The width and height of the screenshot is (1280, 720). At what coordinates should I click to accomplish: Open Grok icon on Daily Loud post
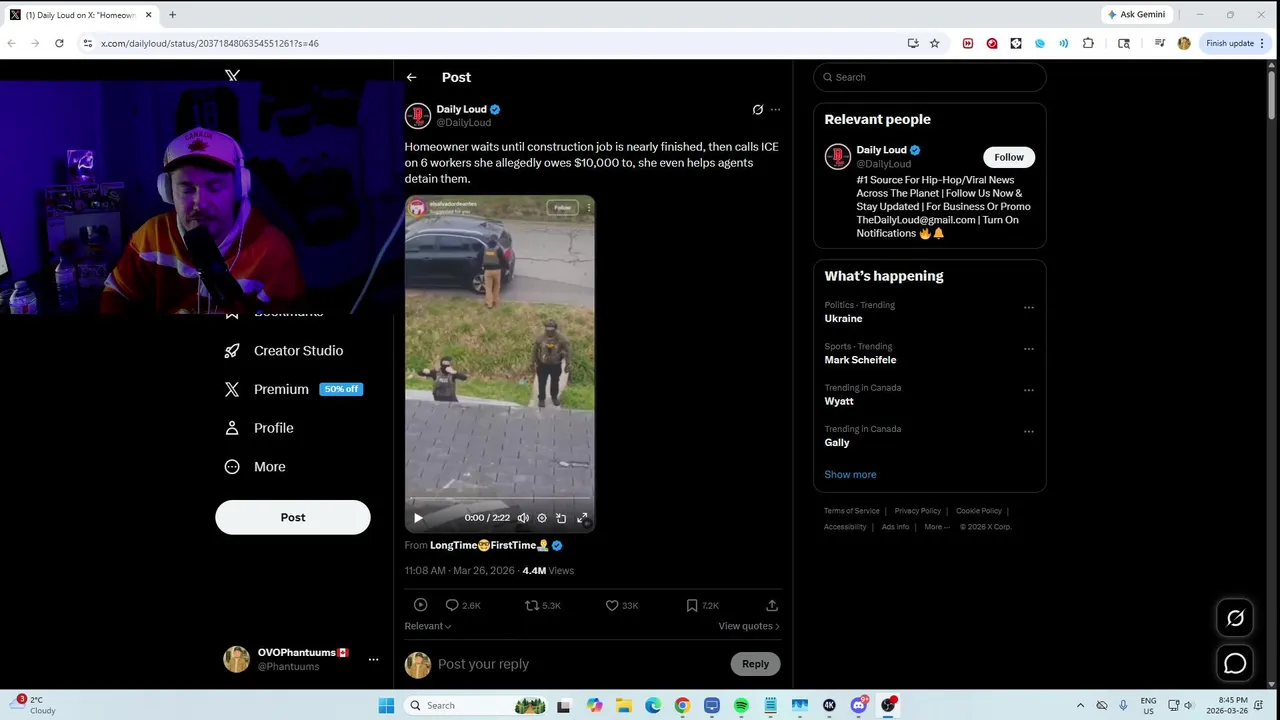point(758,109)
